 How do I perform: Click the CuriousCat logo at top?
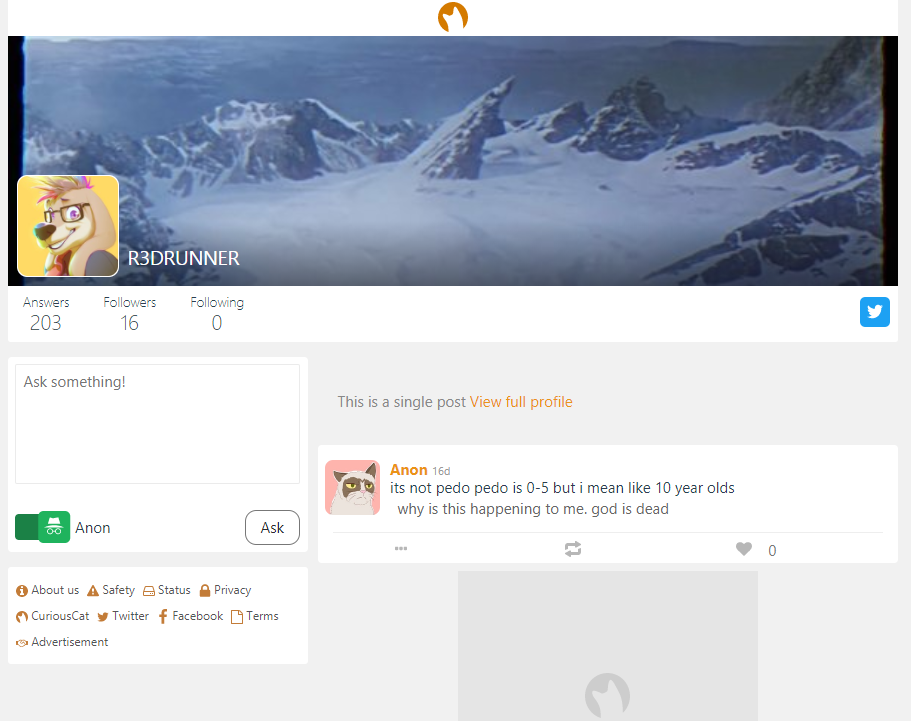(x=453, y=17)
